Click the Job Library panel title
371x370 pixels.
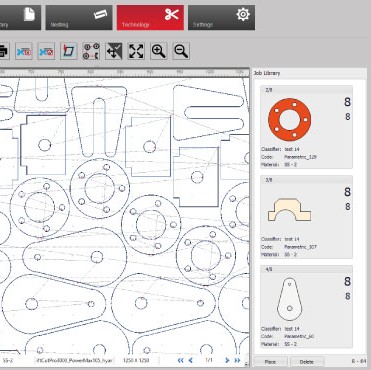tap(267, 73)
